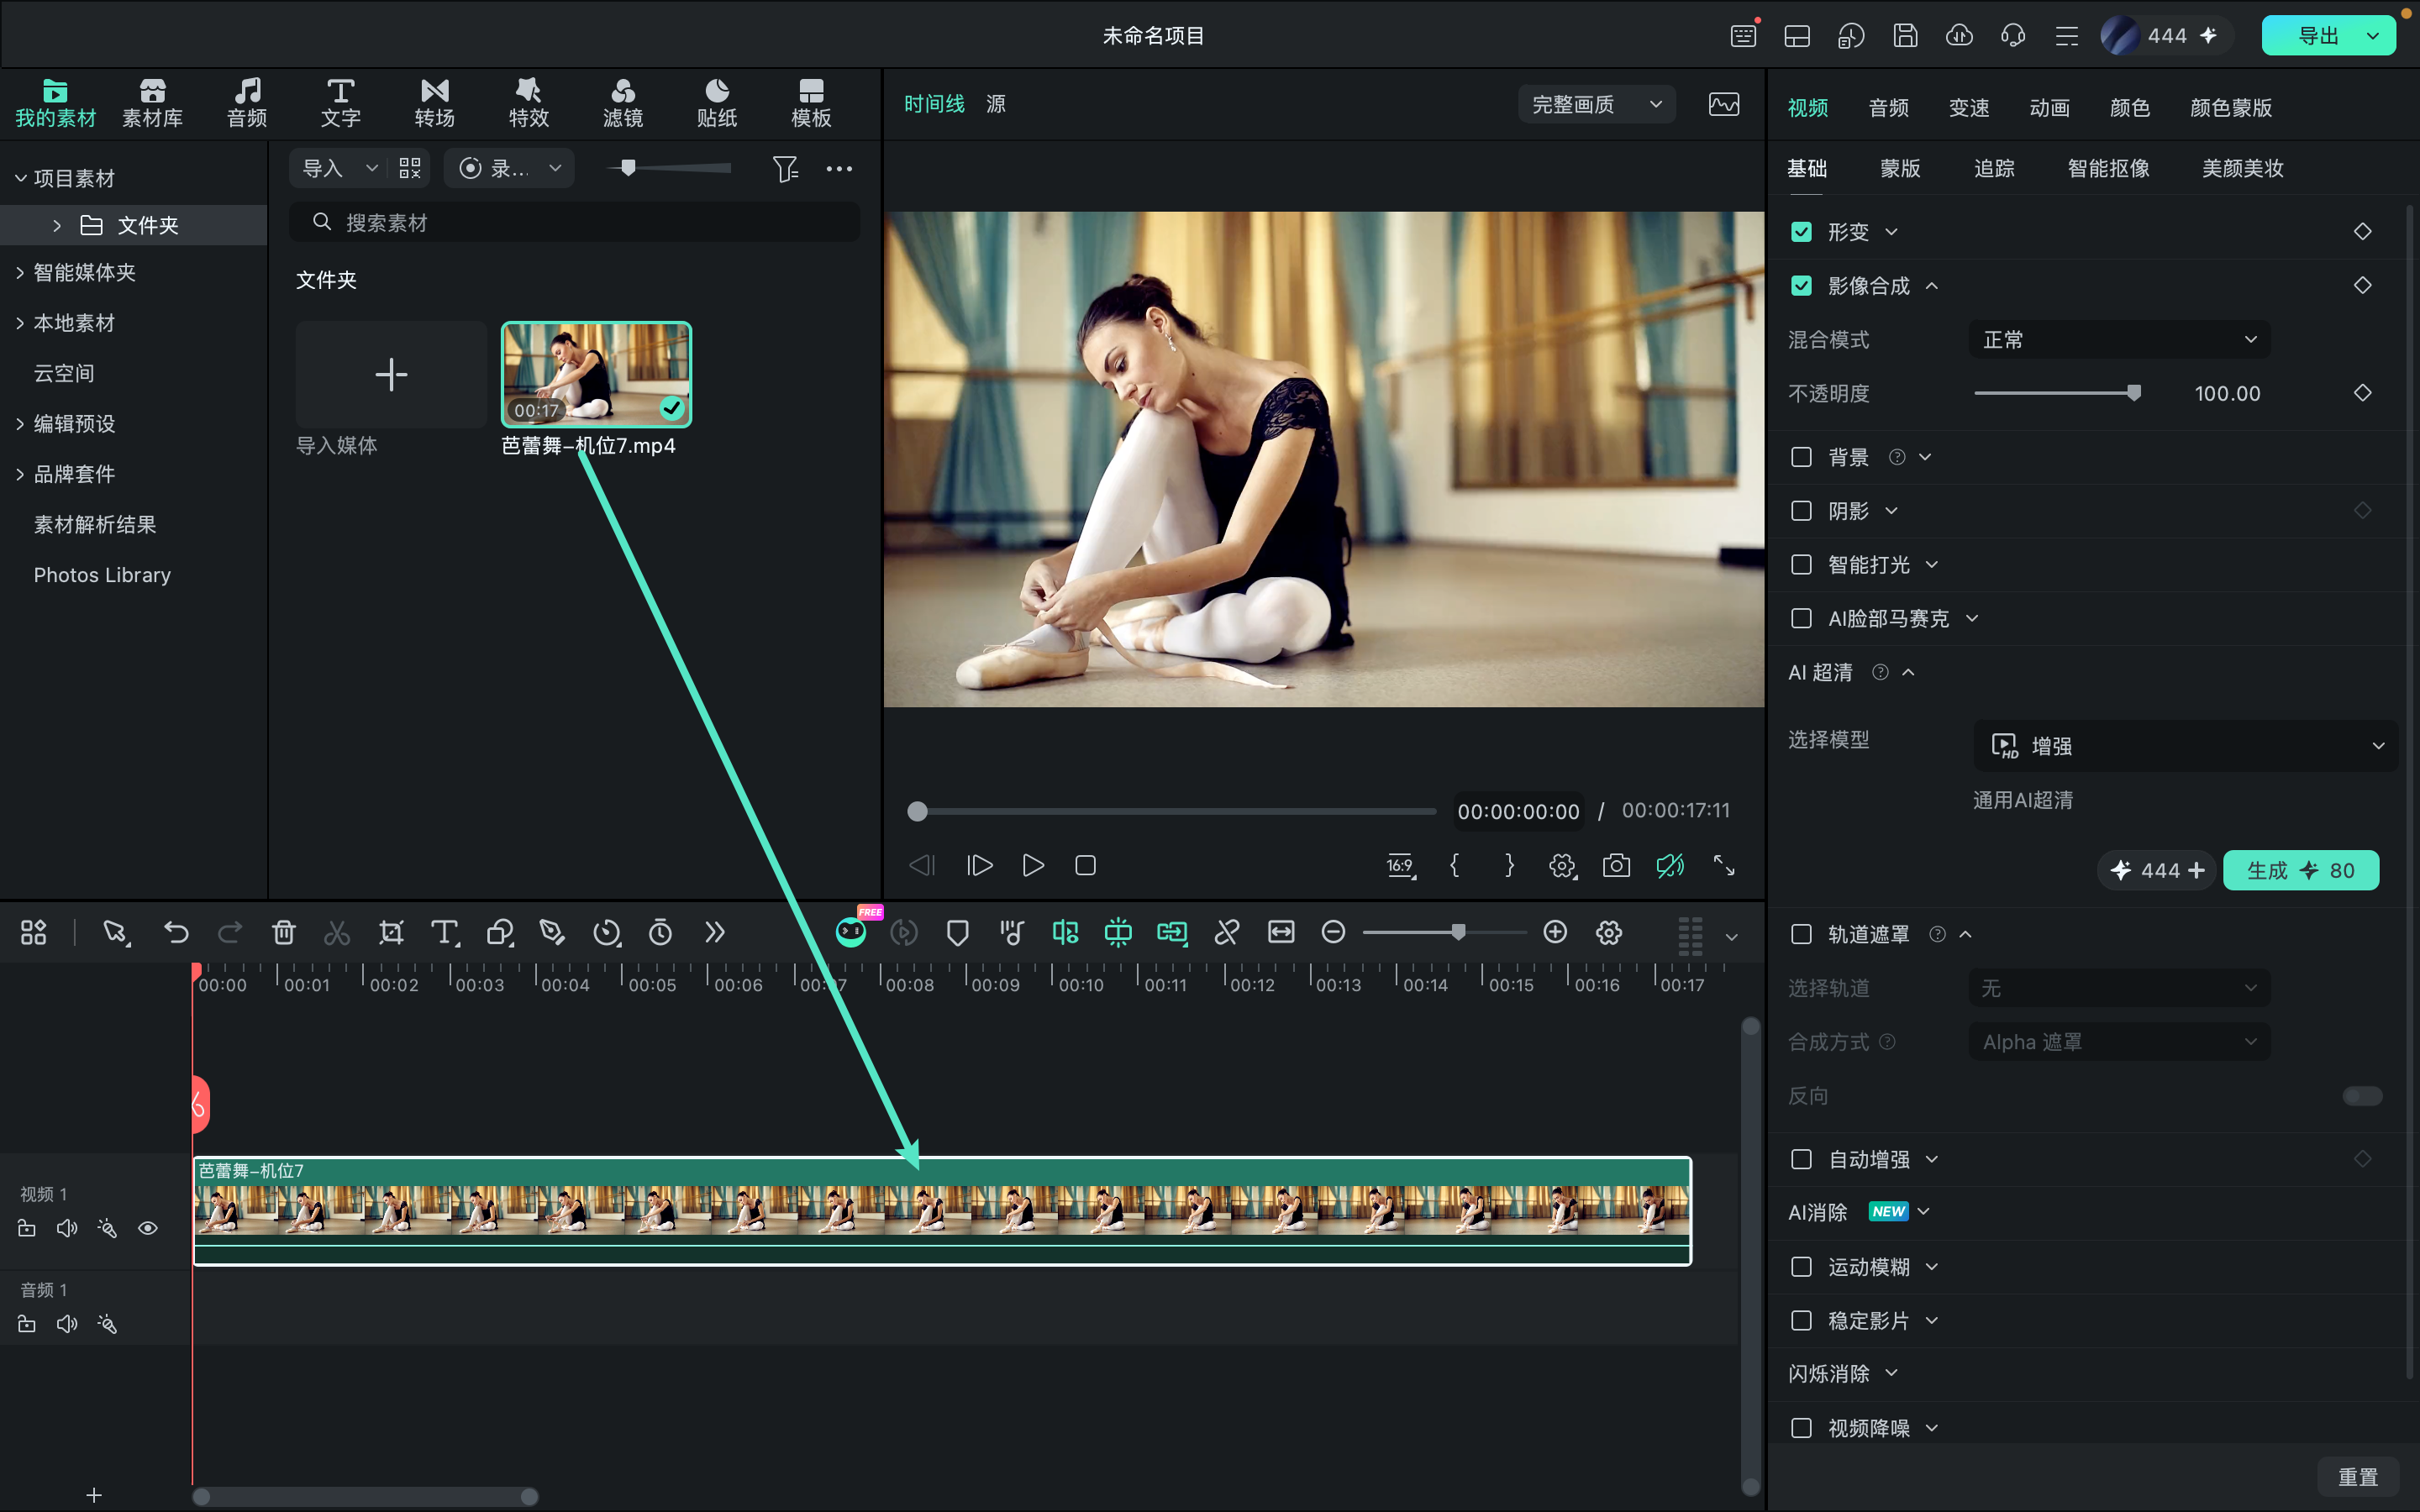Click the 搜索素材 search field
Viewport: 2420px width, 1512px height.
tap(574, 222)
